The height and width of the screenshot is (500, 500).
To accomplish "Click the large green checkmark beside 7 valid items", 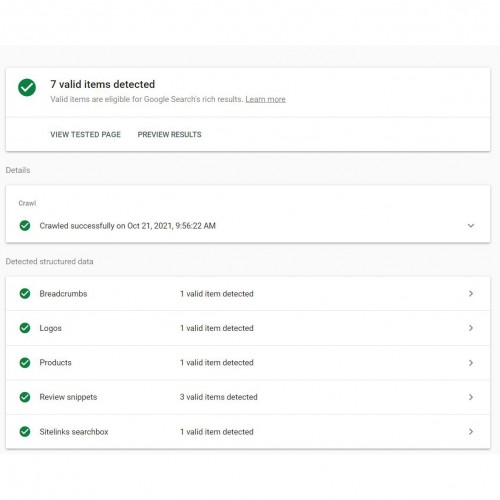I will [x=27, y=87].
